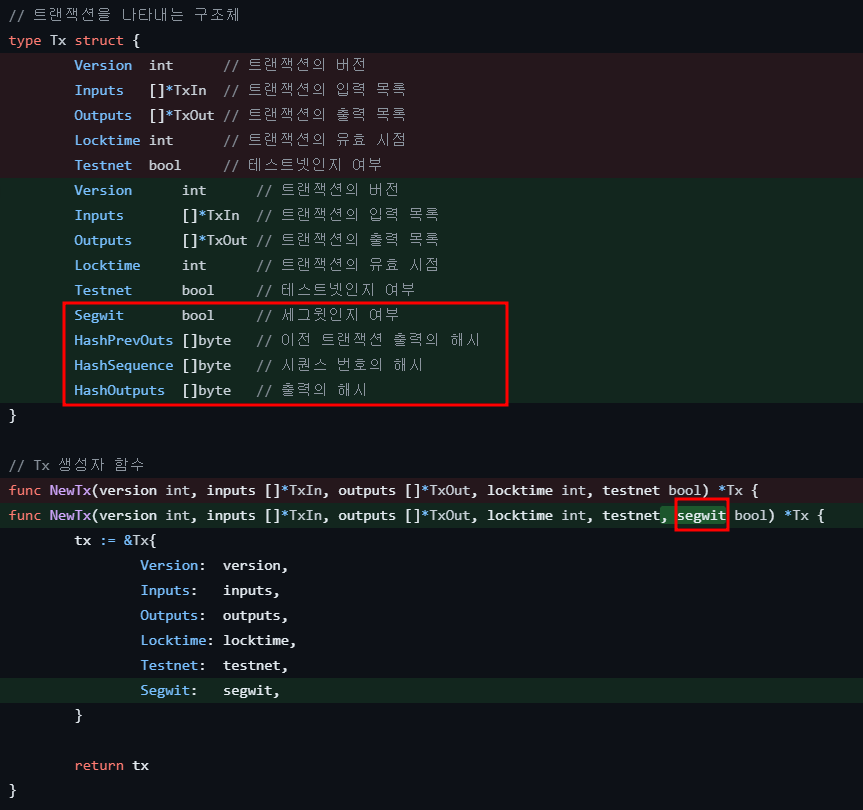Image resolution: width=863 pixels, height=810 pixels.
Task: Select 'Inputs' field on the added green line
Action: pyautogui.click(x=99, y=215)
